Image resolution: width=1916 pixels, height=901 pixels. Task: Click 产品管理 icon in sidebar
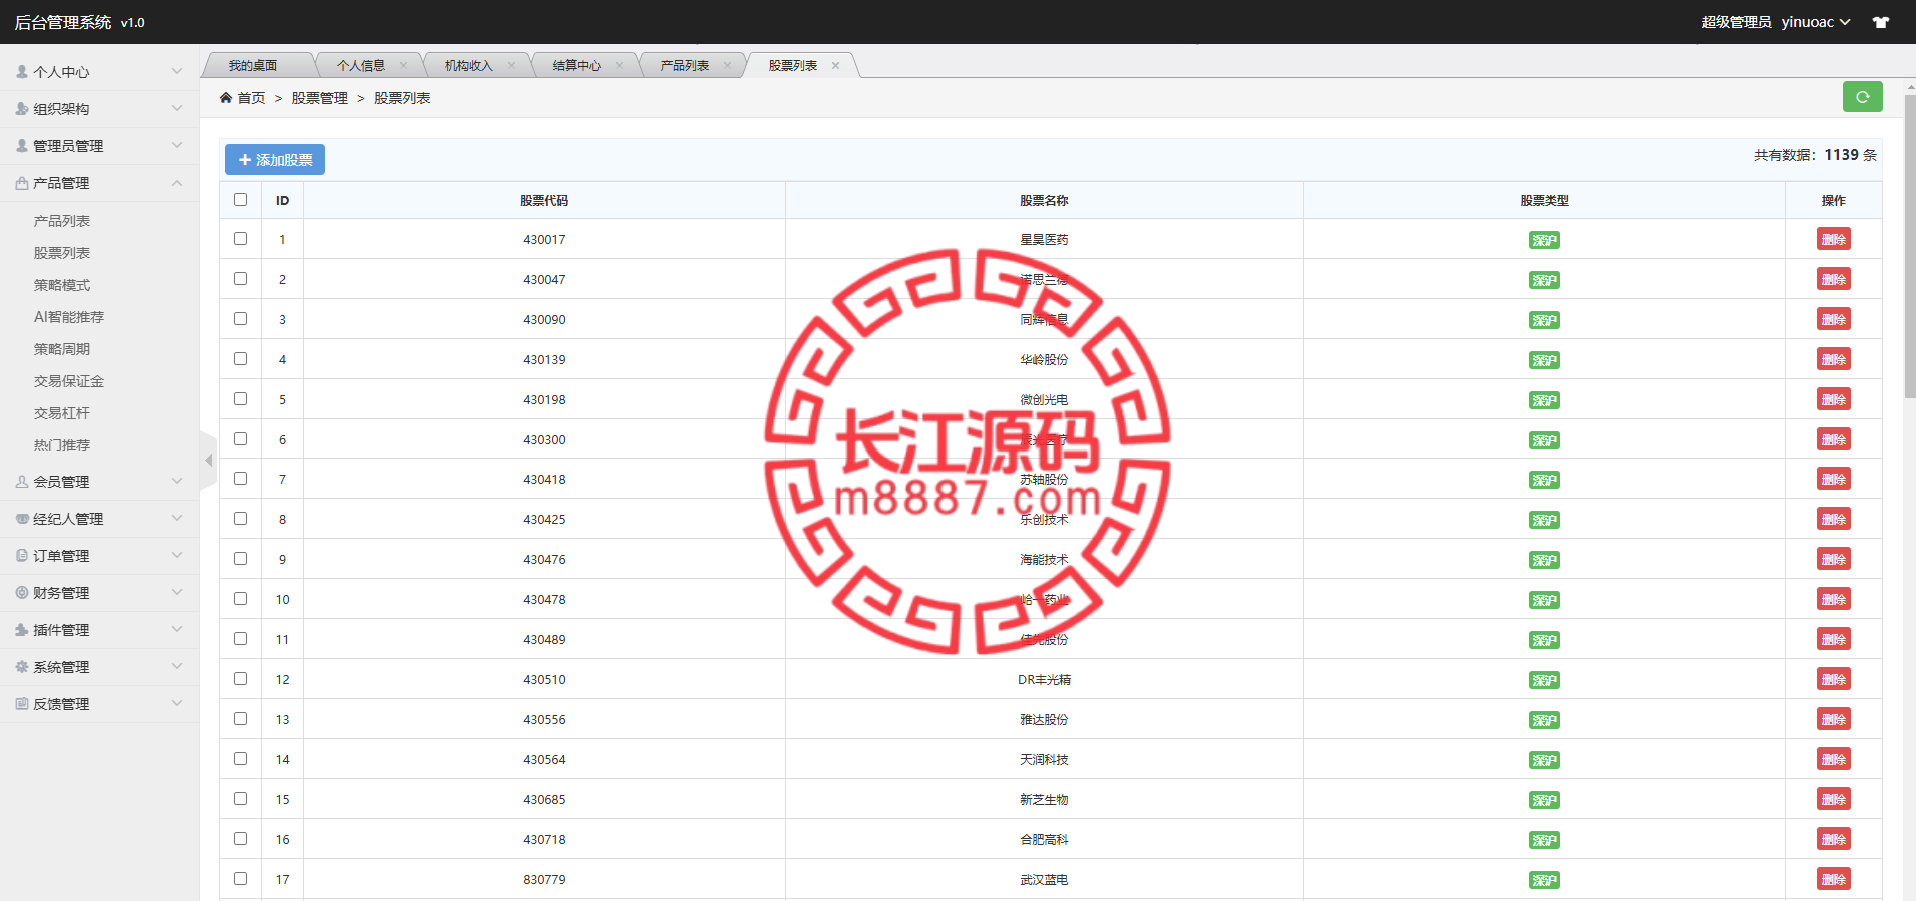pyautogui.click(x=22, y=183)
